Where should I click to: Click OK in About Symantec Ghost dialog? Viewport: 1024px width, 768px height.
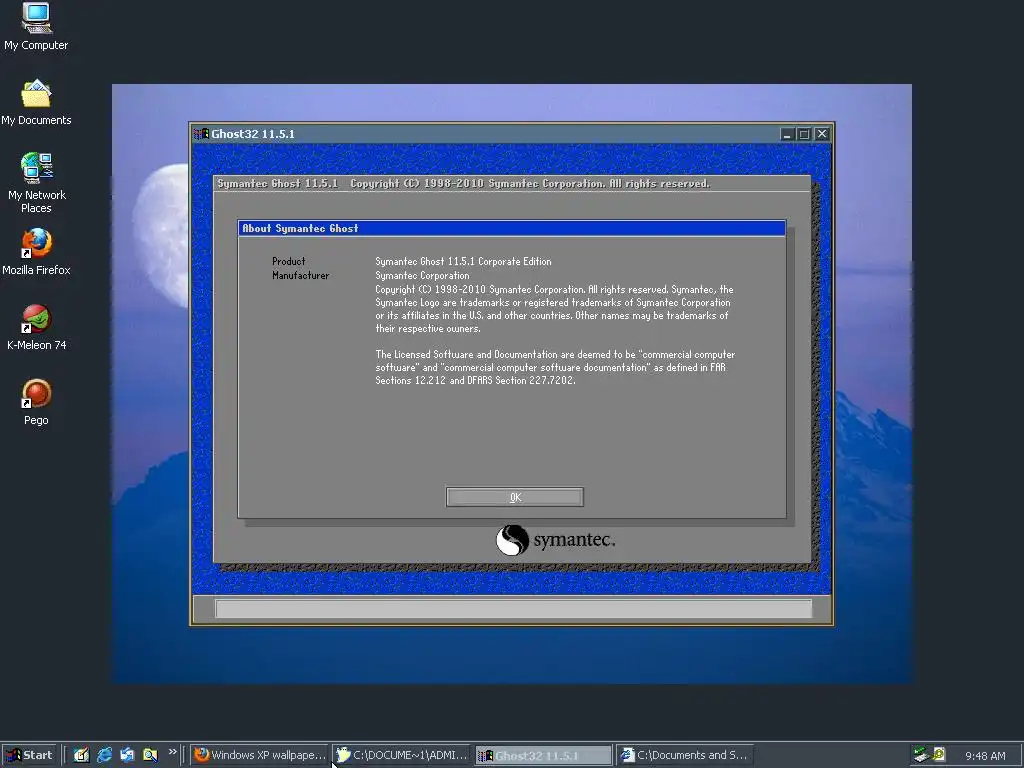515,497
